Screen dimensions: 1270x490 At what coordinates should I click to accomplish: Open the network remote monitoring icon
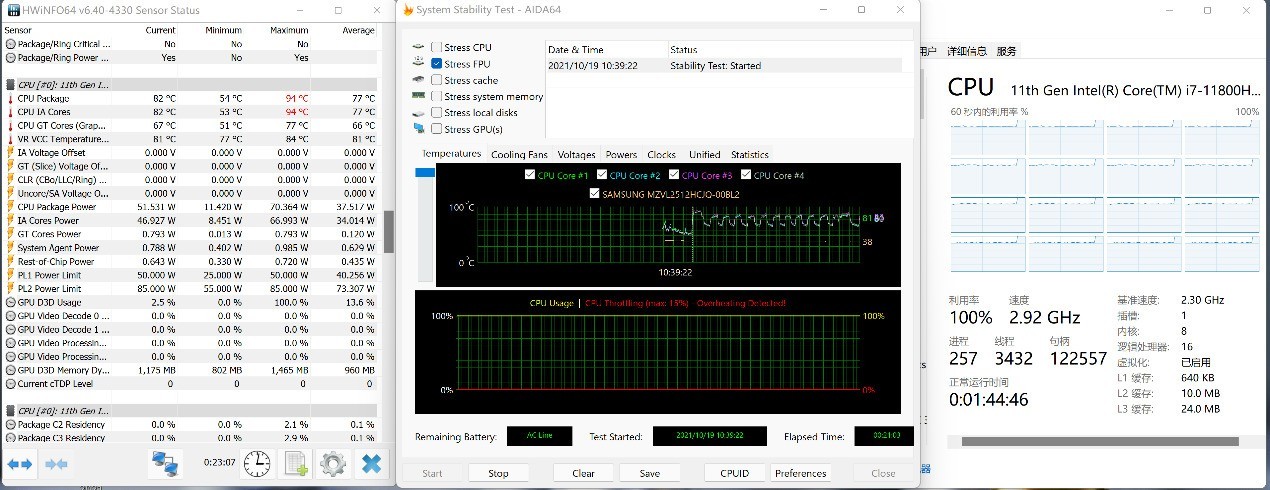165,464
